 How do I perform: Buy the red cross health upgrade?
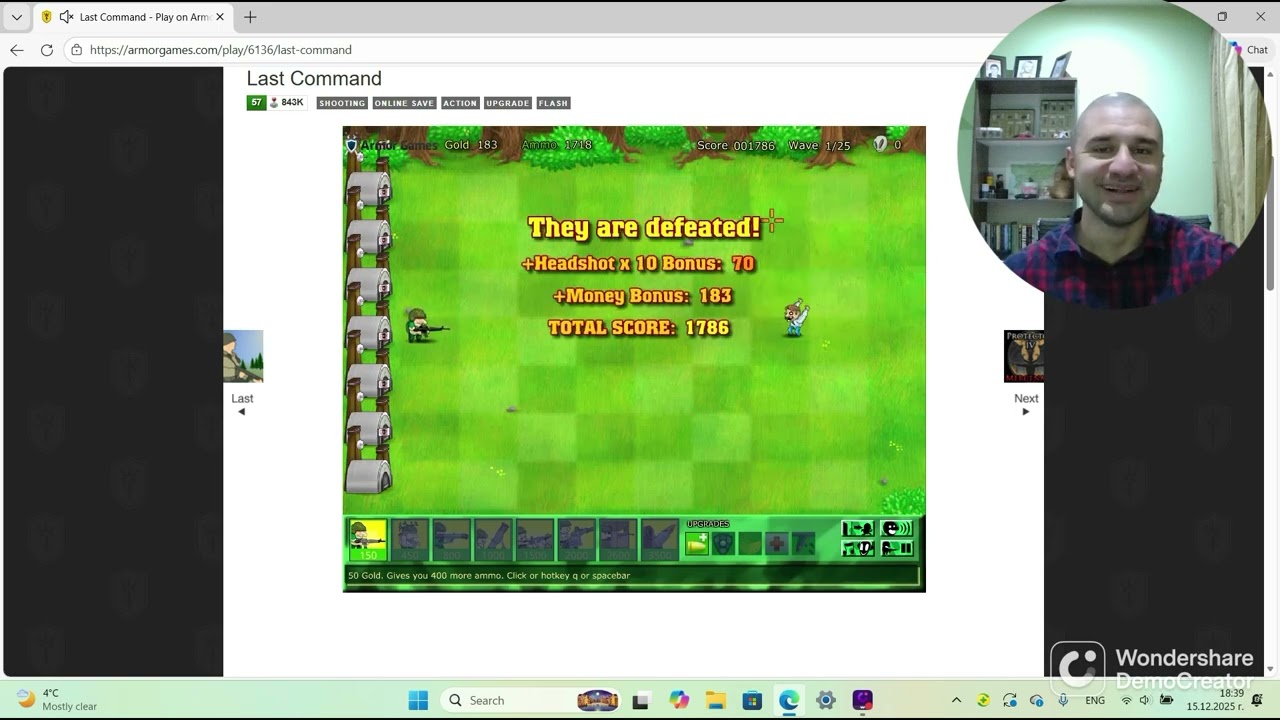(776, 543)
